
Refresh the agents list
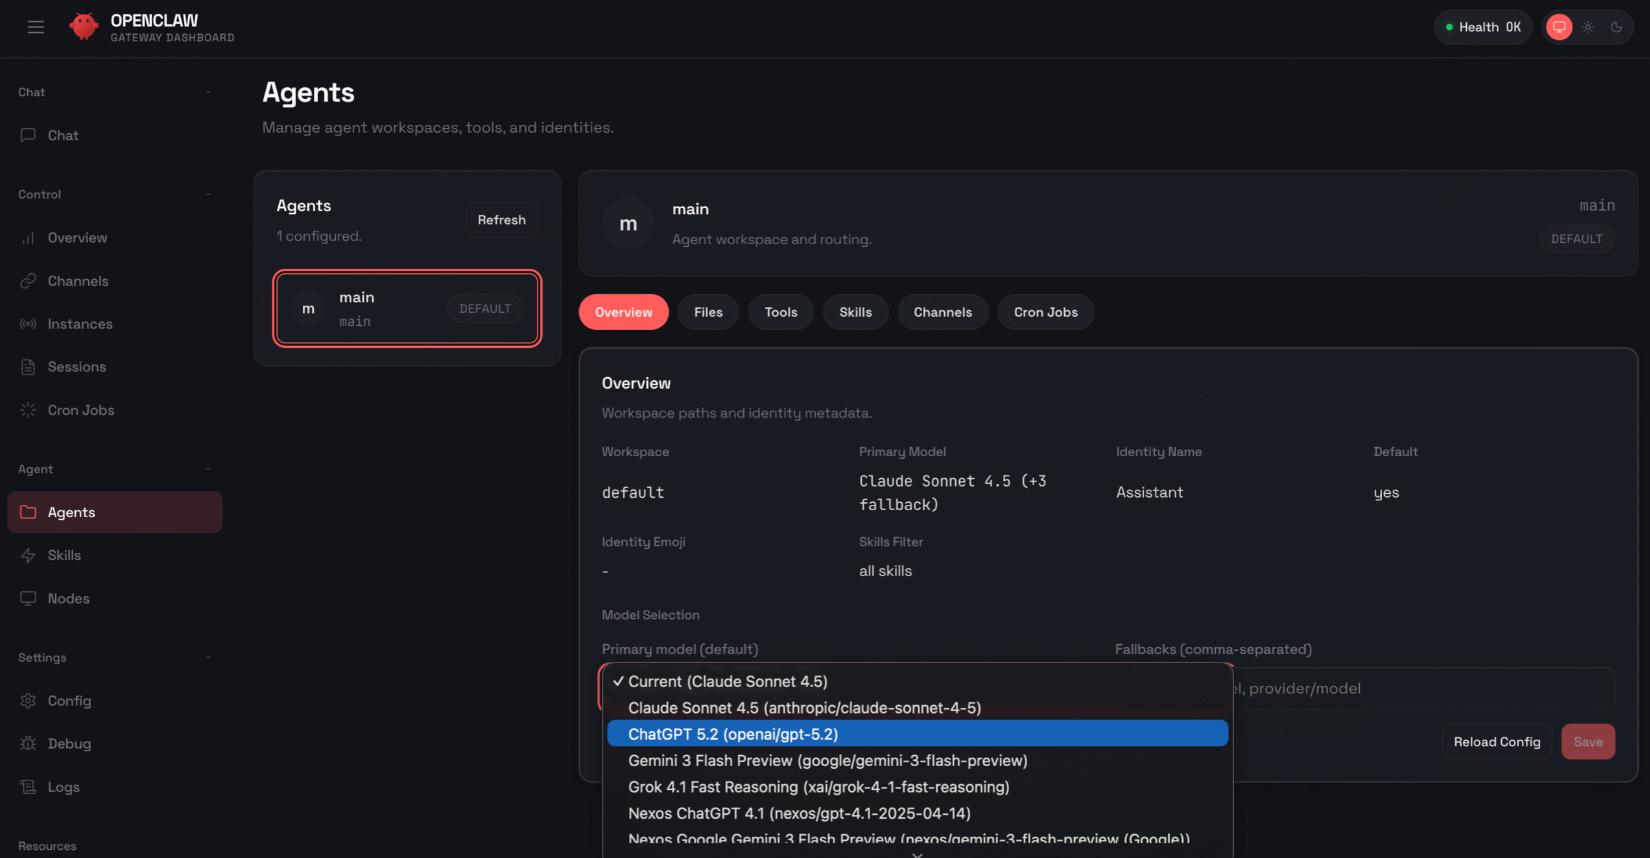501,220
